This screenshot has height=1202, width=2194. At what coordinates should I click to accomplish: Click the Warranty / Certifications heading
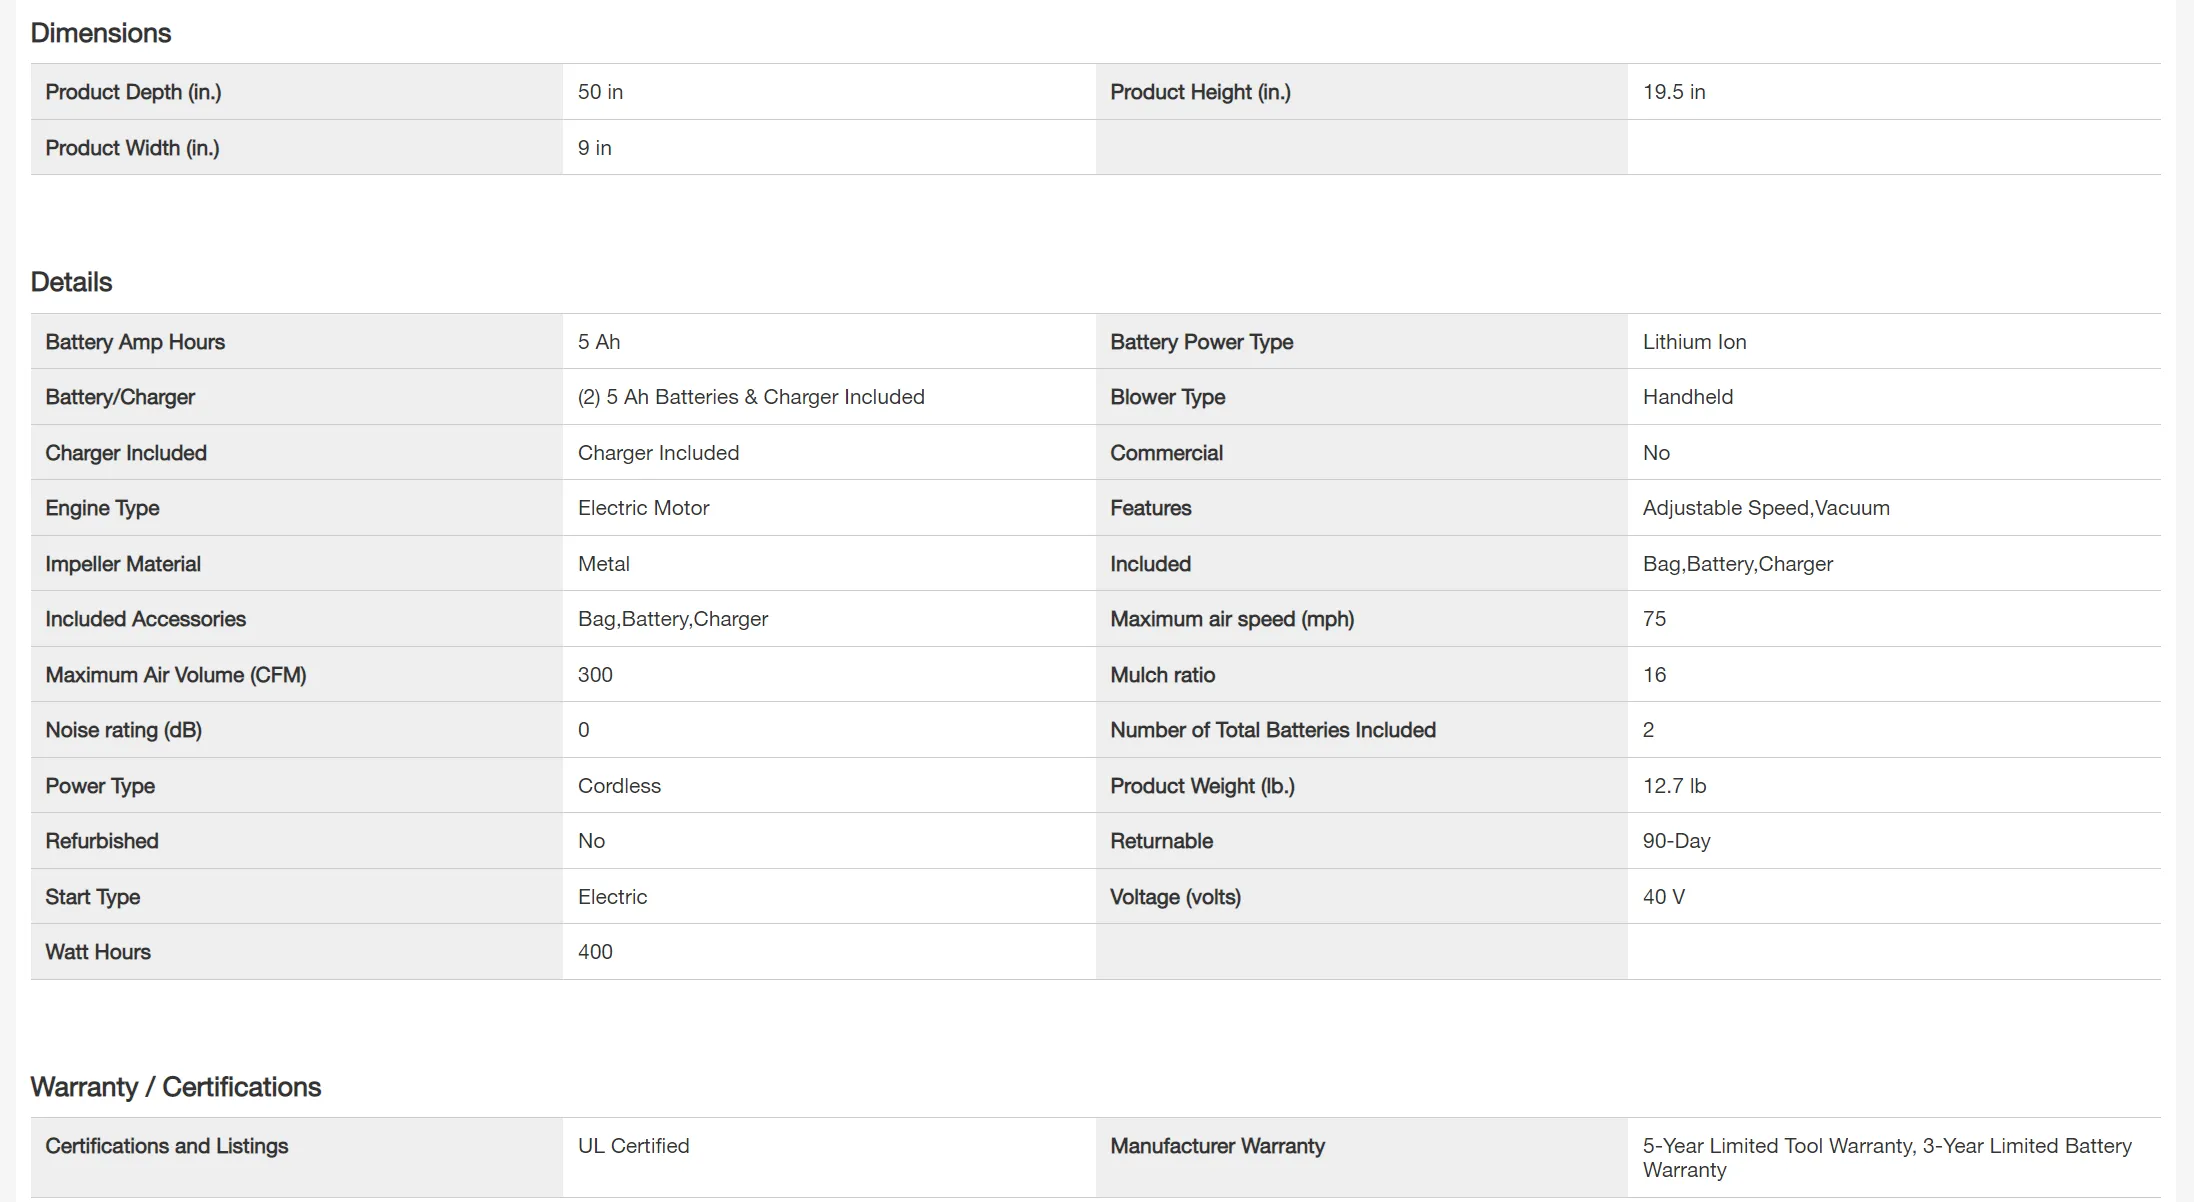point(175,1087)
